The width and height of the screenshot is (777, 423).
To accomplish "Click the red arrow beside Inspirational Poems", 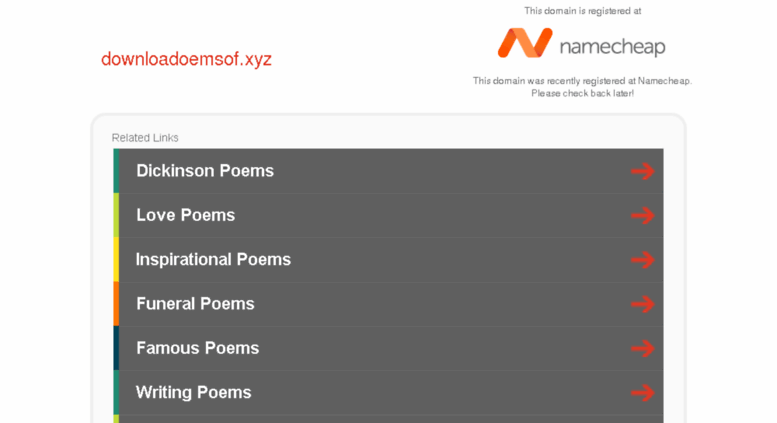I will pyautogui.click(x=643, y=260).
